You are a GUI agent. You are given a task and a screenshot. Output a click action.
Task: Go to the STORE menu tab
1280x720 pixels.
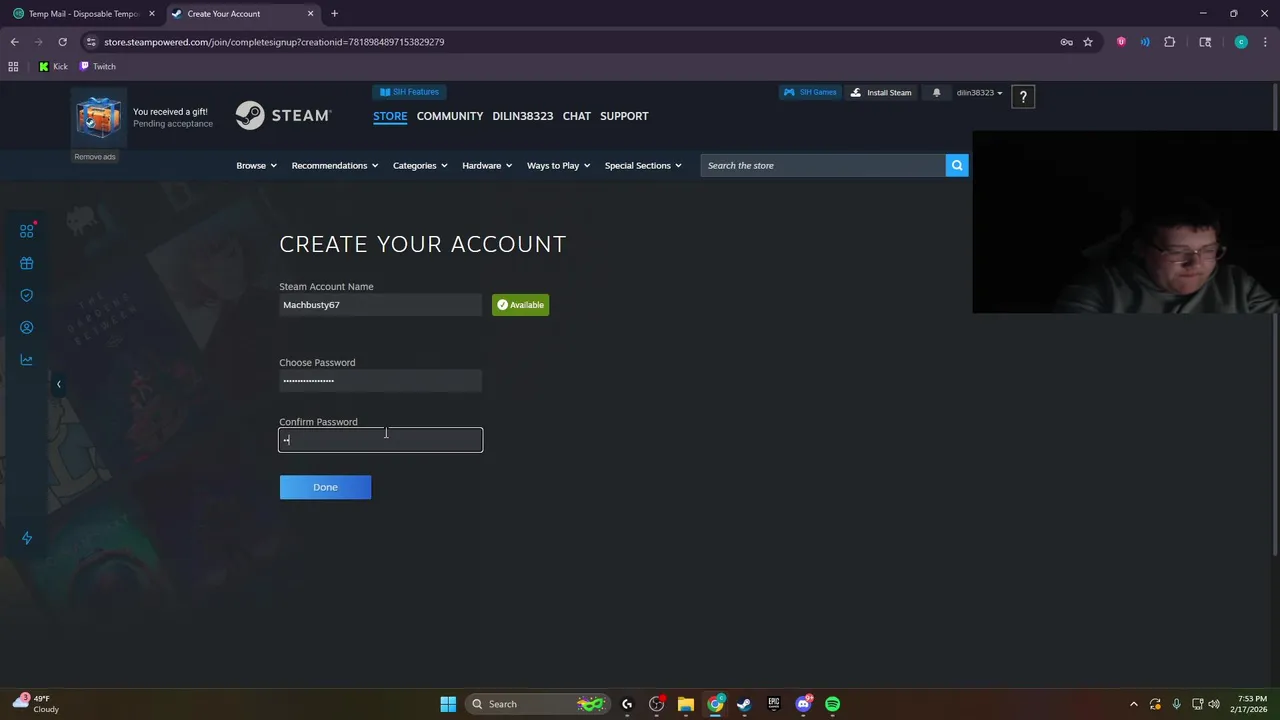tap(390, 116)
